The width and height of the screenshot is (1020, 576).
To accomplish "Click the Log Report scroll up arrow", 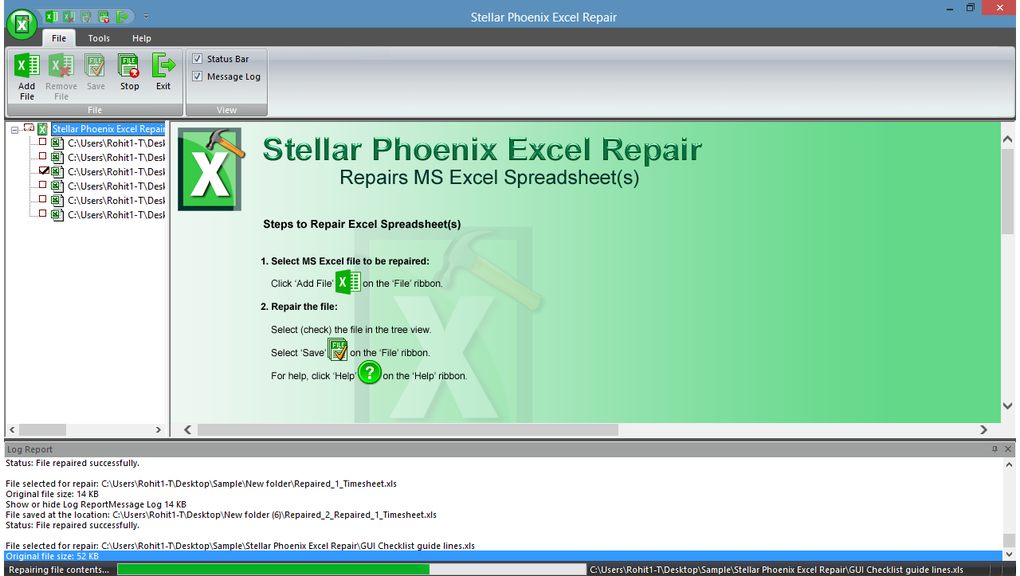I will tap(1009, 465).
